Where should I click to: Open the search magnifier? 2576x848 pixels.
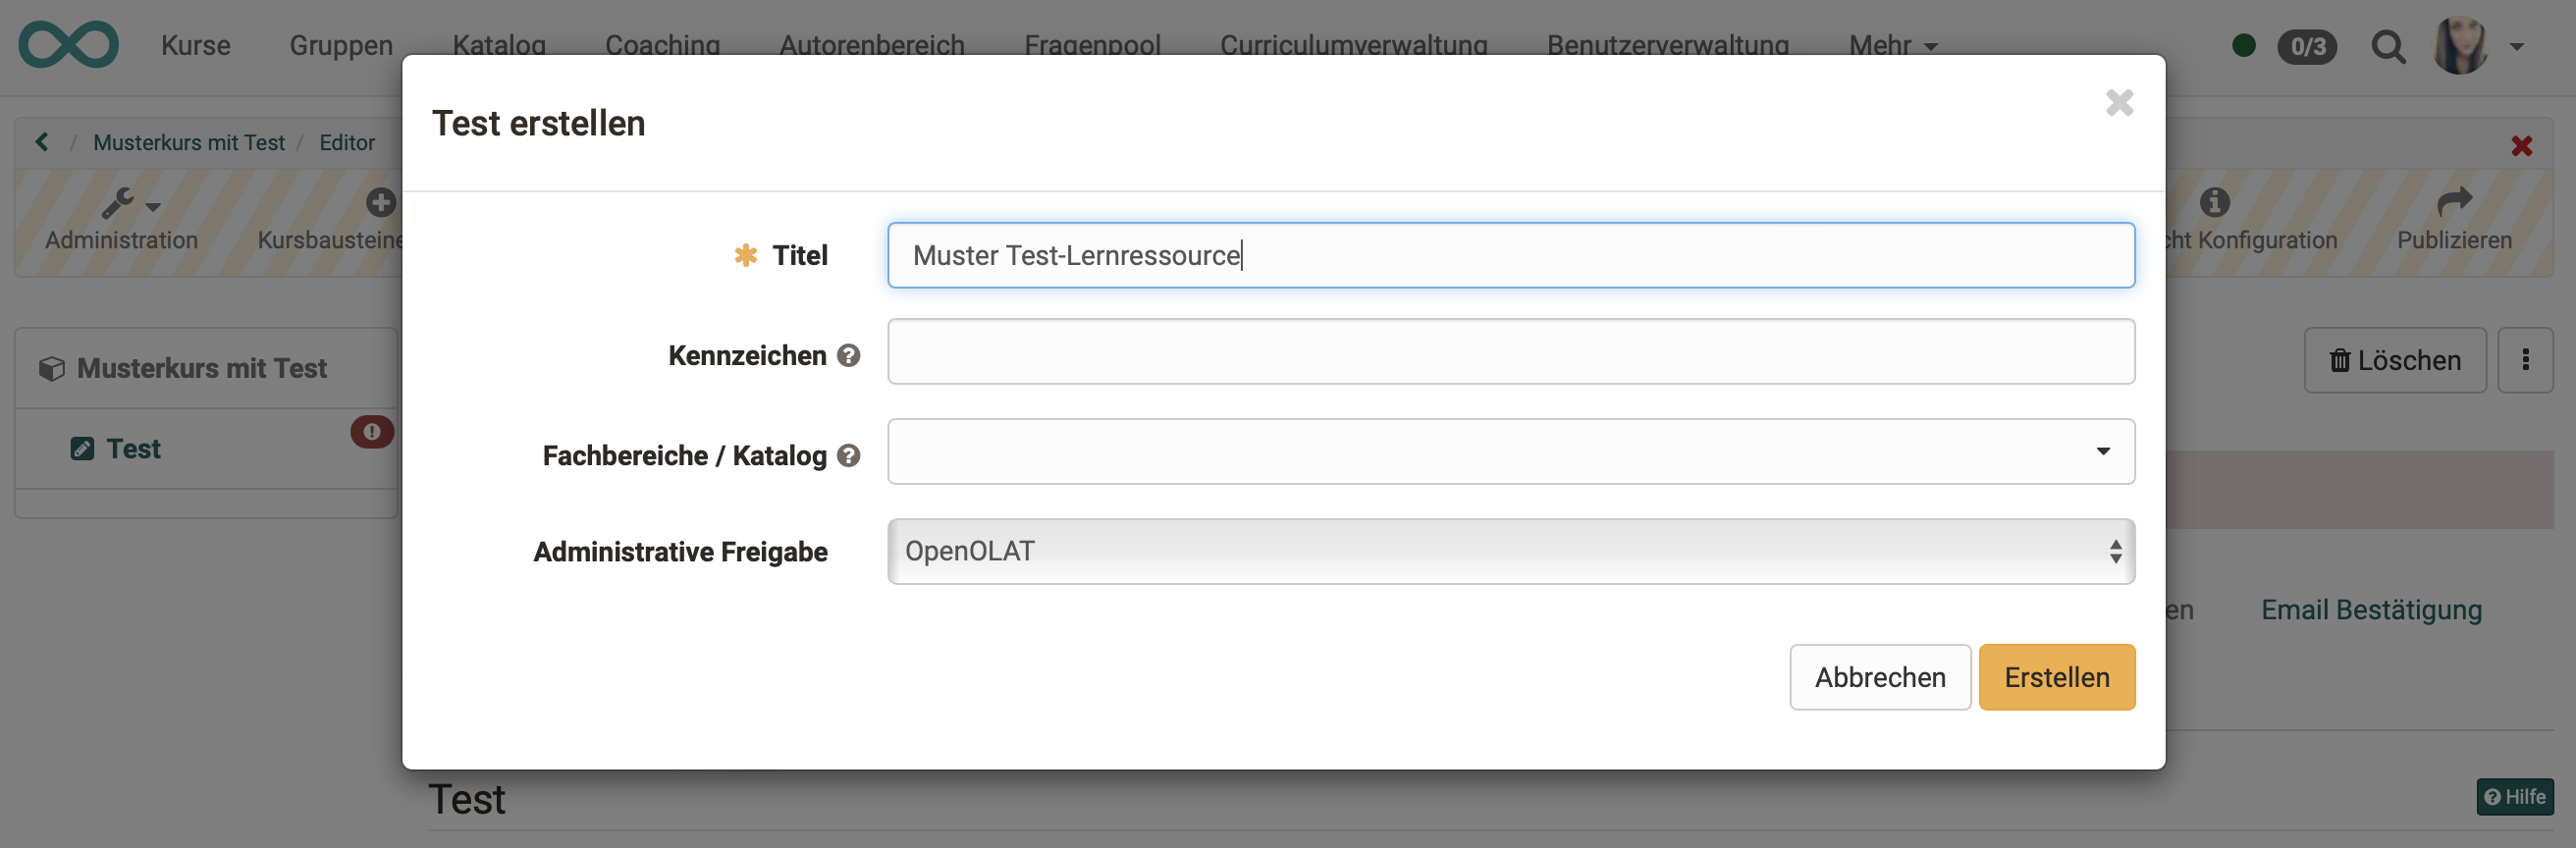[x=2389, y=47]
